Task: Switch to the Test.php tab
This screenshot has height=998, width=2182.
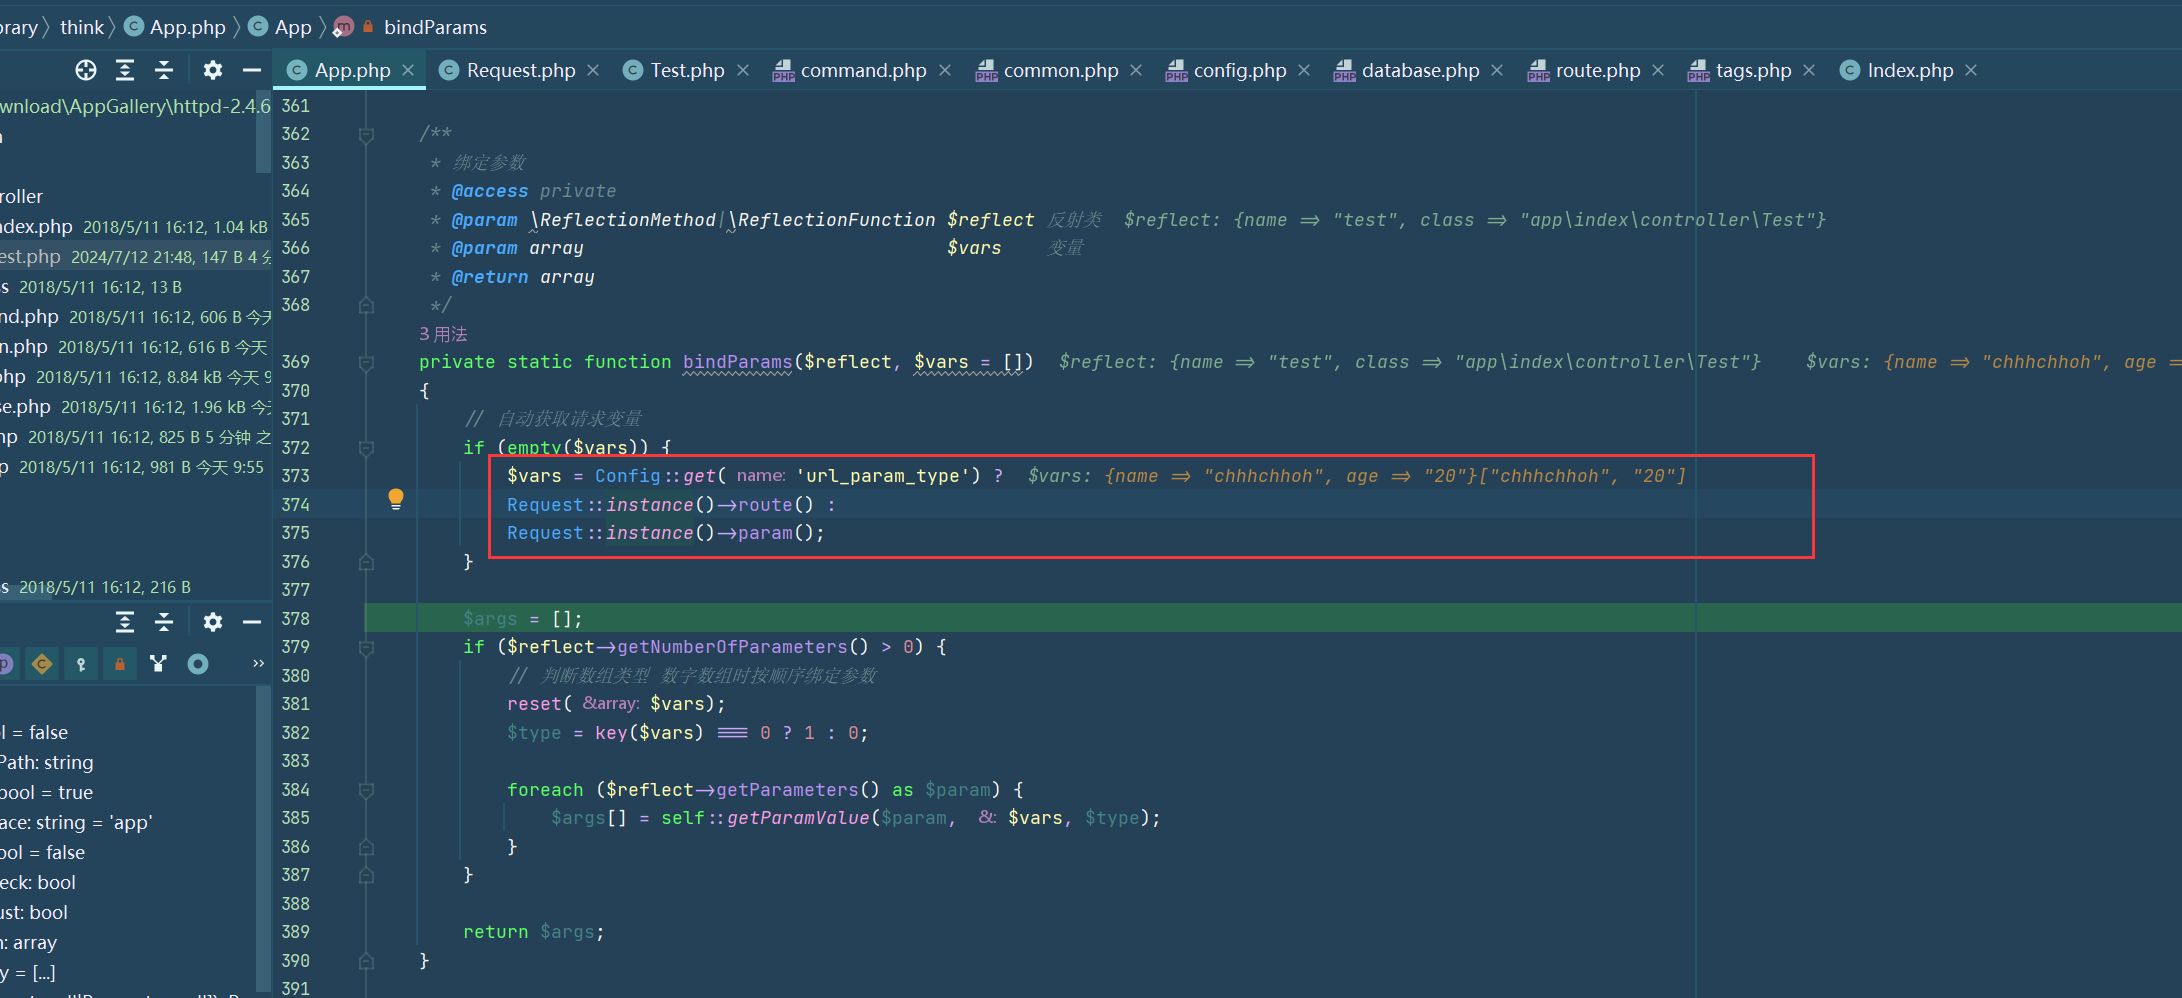Action: pyautogui.click(x=687, y=70)
